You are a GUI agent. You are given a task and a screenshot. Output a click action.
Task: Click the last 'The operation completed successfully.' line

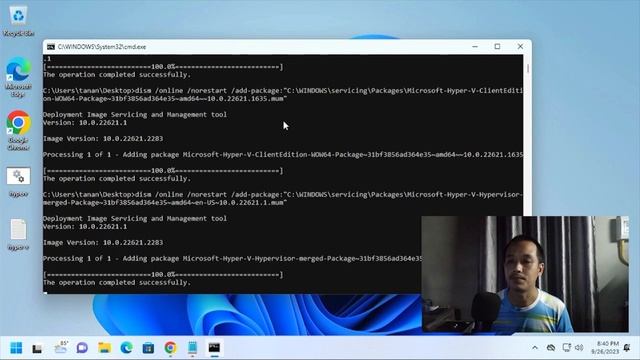click(117, 282)
